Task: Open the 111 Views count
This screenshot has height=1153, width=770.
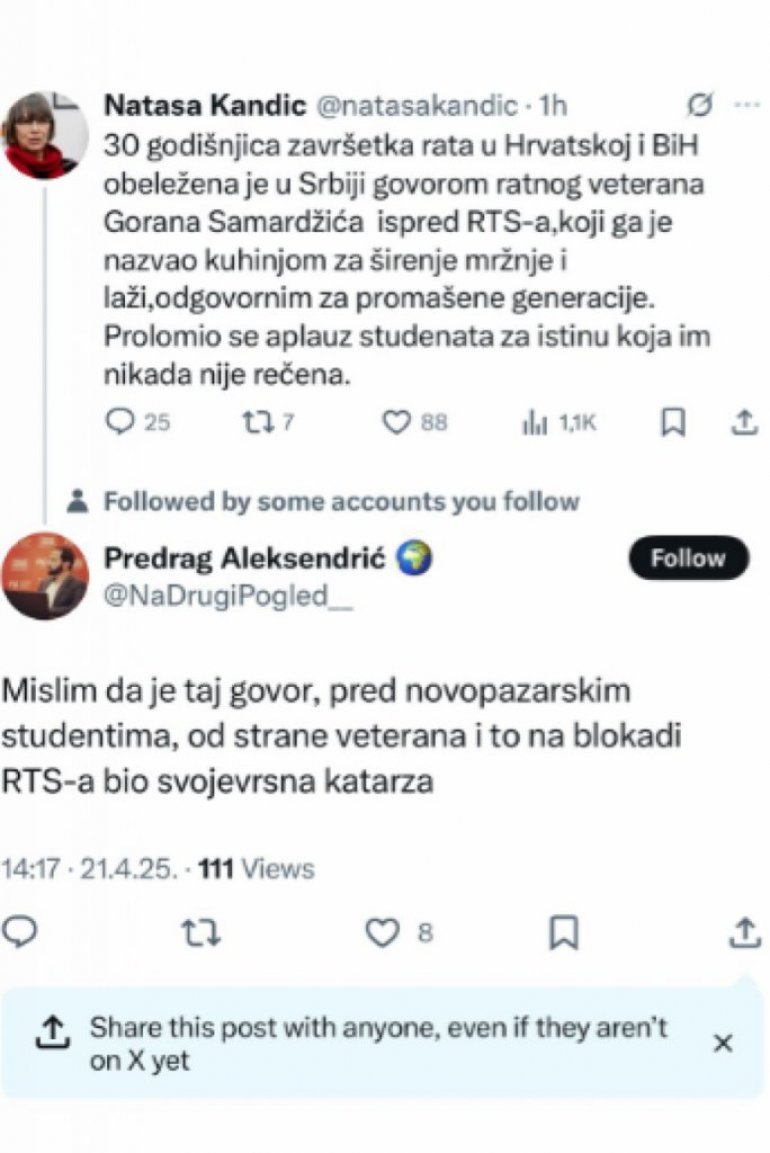Action: click(257, 868)
